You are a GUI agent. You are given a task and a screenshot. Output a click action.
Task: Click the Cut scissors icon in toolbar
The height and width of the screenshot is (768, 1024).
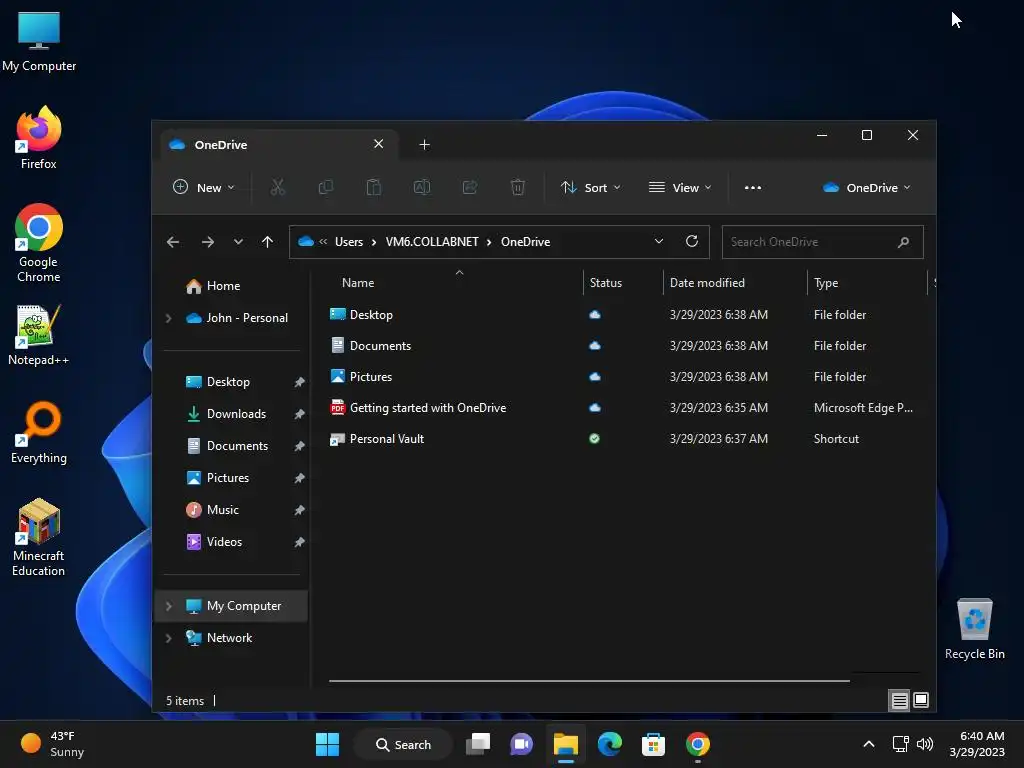278,187
